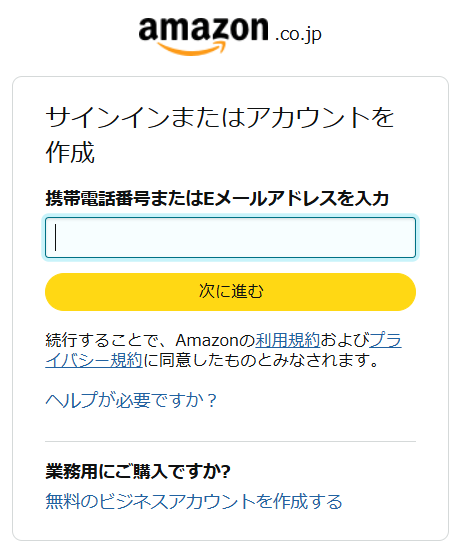Open the プラ privacy notice link on the first line
Screen dimensions: 453x542
click(x=386, y=340)
